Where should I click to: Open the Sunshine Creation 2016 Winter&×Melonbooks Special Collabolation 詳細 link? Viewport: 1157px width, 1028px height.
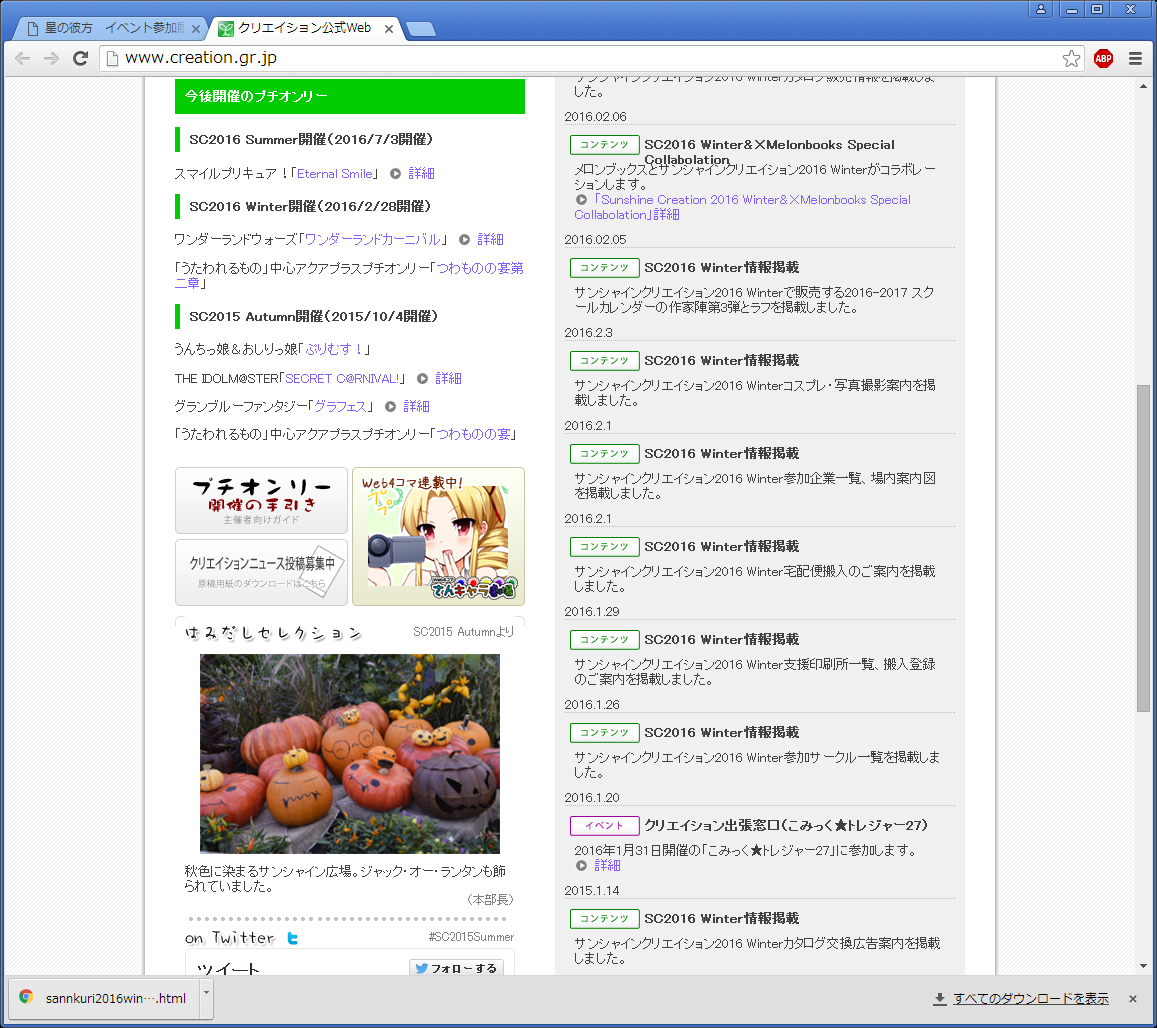742,207
